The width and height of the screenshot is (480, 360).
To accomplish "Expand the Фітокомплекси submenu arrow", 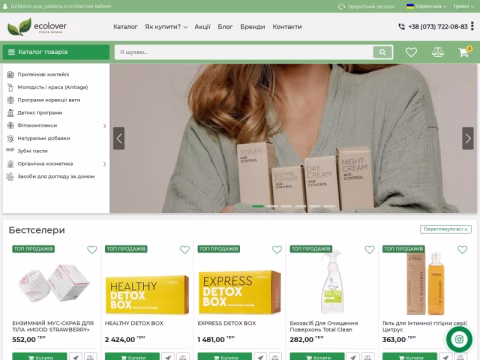I will point(105,126).
